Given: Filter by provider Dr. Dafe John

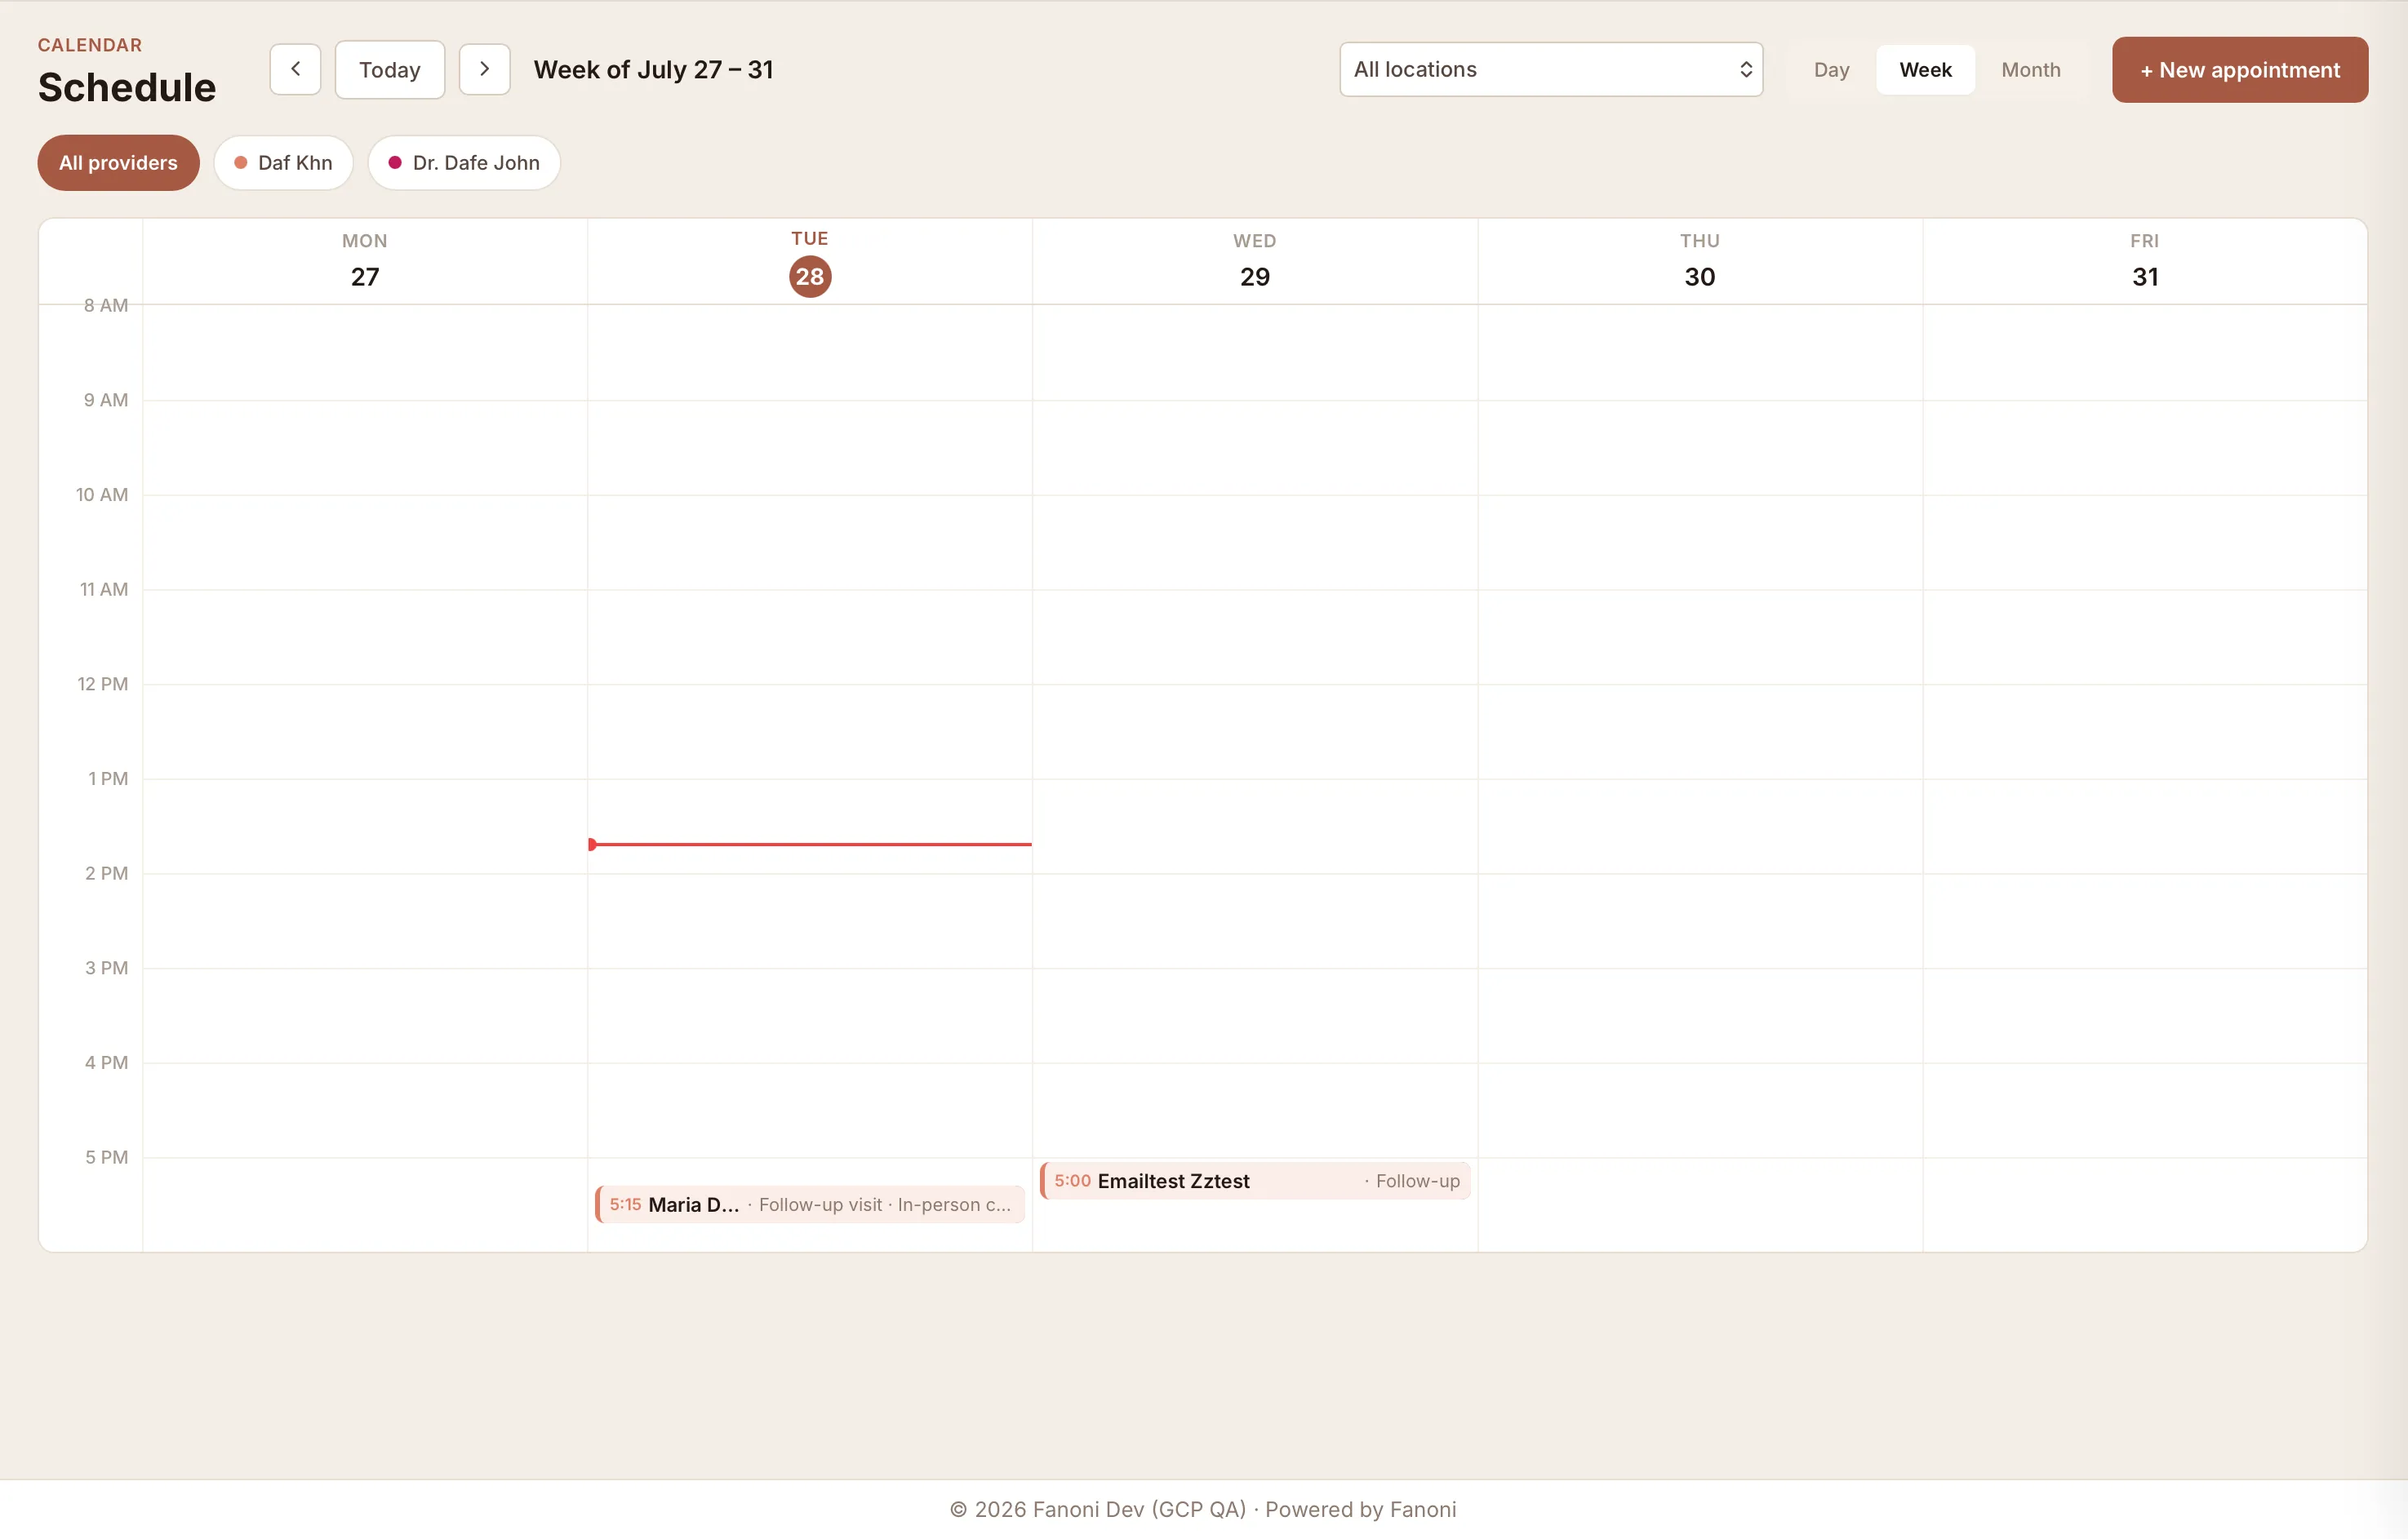Looking at the screenshot, I should pos(464,163).
